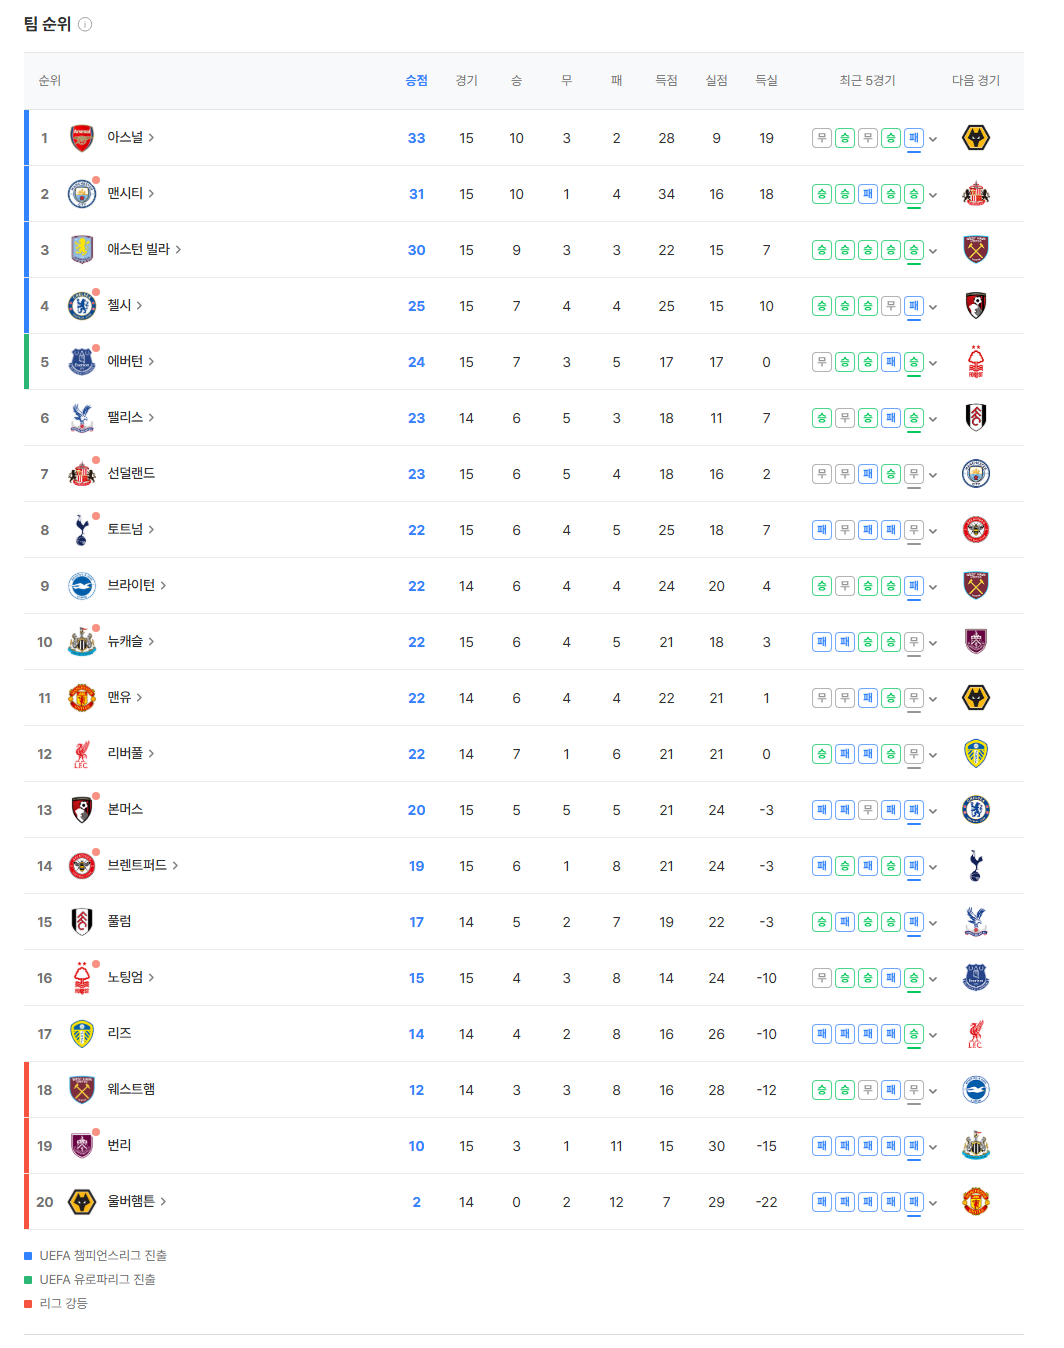Expand recent matches chevron in 번리 row

pos(933,1147)
